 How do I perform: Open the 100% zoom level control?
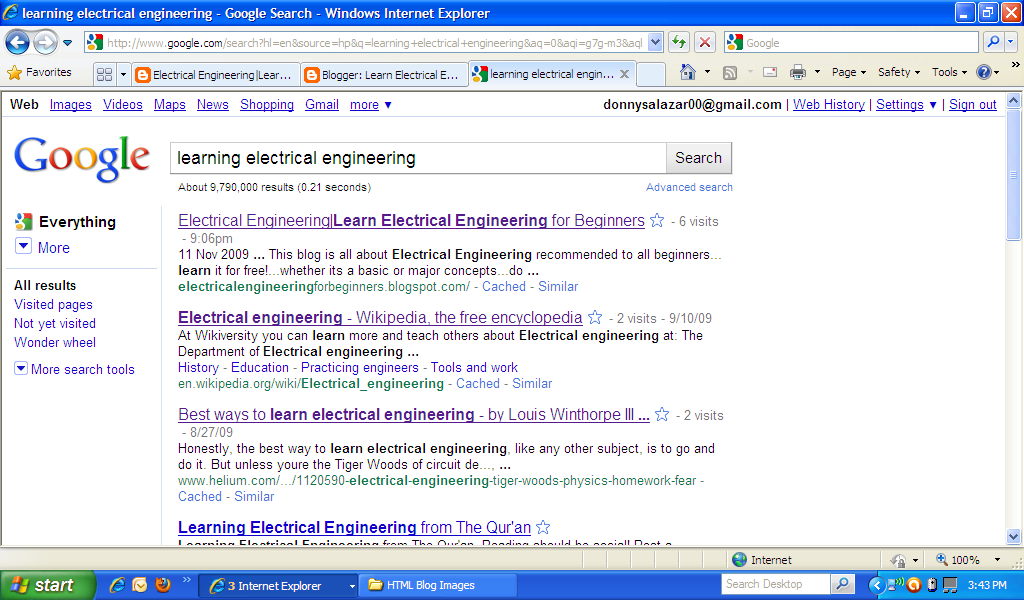click(968, 560)
